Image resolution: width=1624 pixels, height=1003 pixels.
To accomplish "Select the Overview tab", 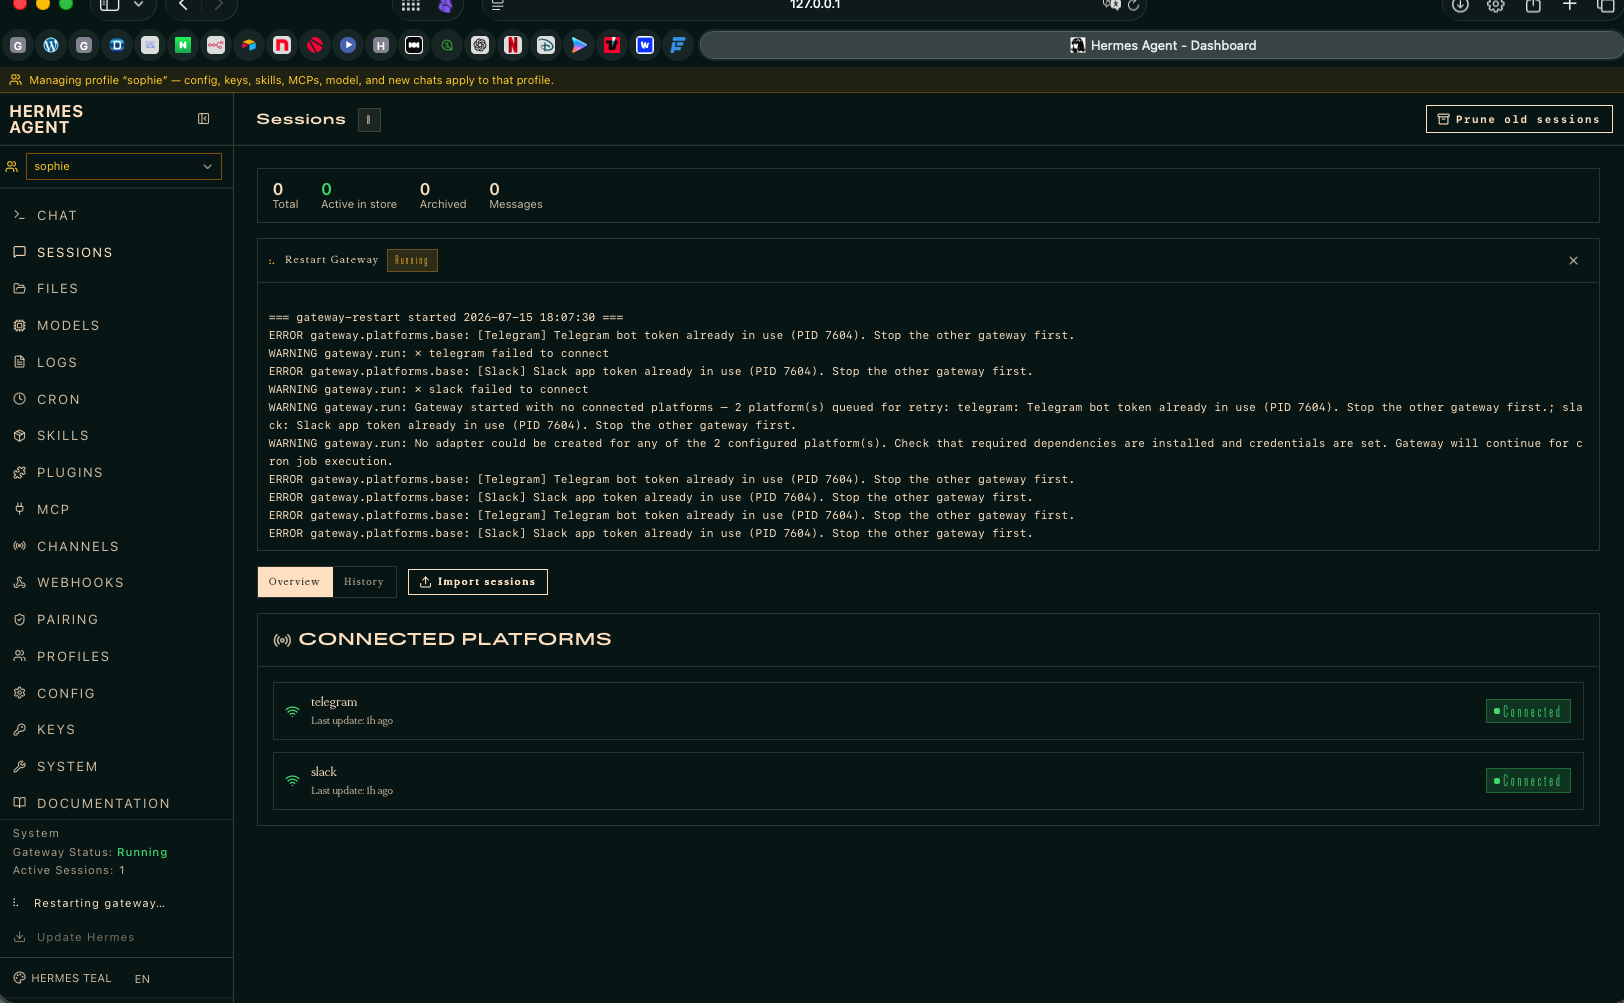I will (x=294, y=582).
